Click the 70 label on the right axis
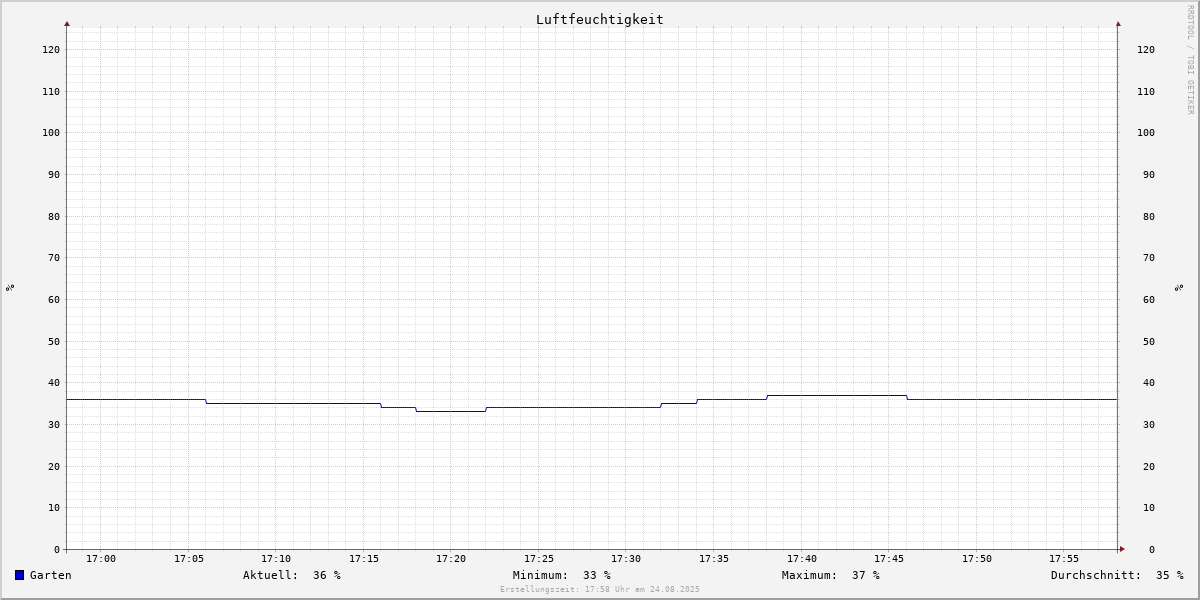This screenshot has height=600, width=1200. pyautogui.click(x=1149, y=257)
